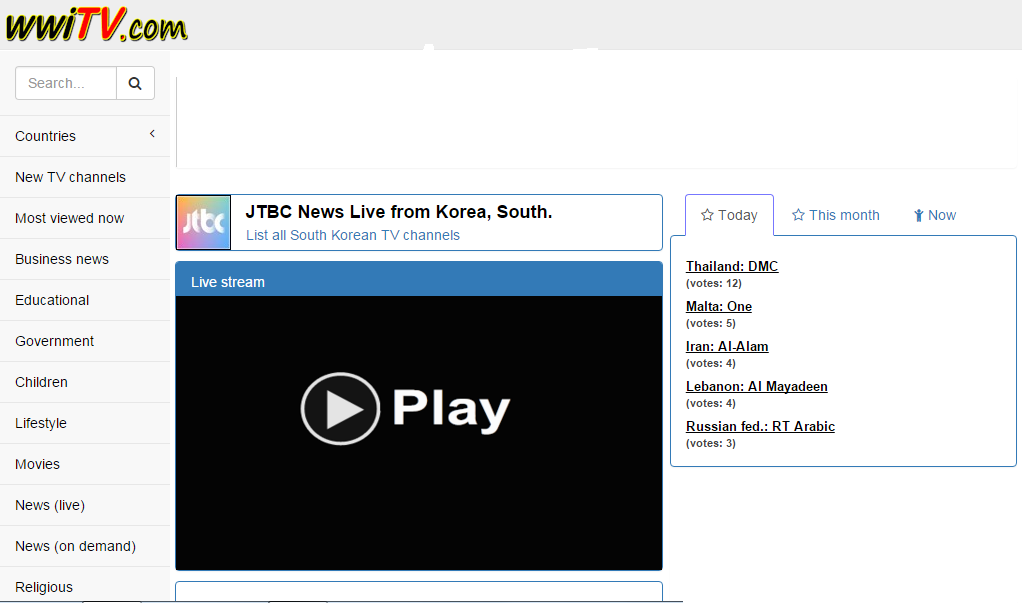
Task: Click the JTBC News Live from Korea heading
Action: [399, 212]
